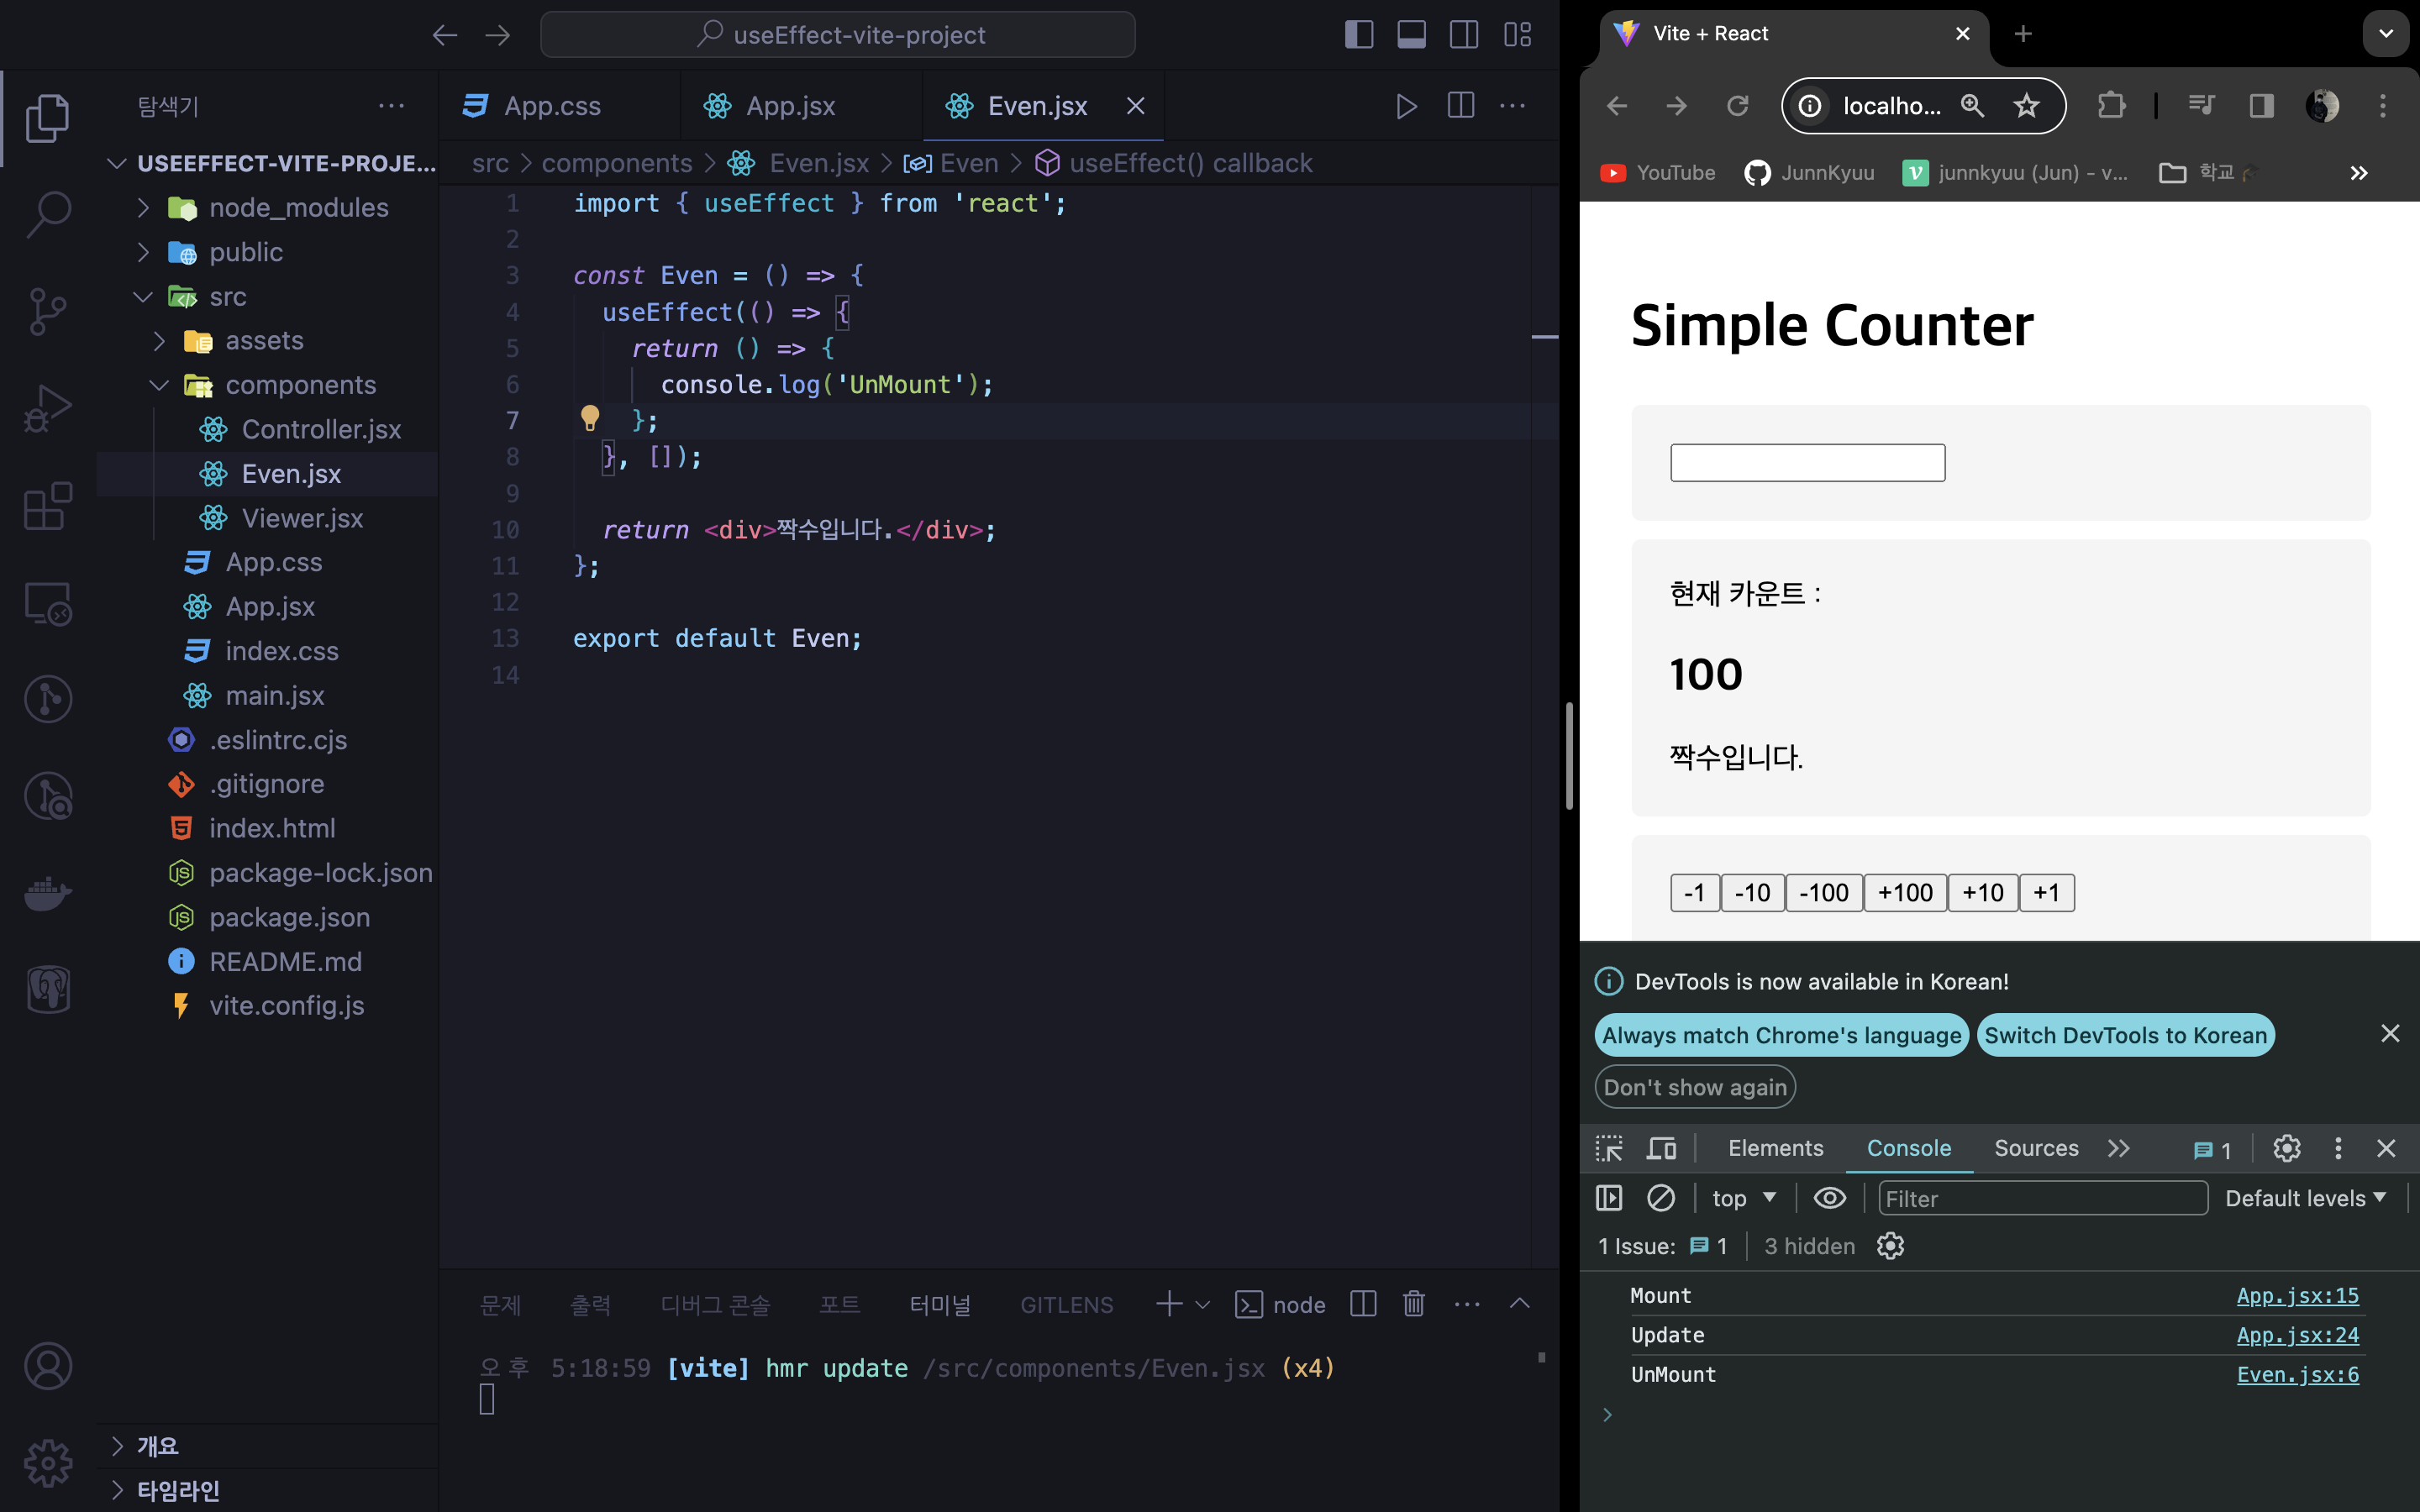This screenshot has height=1512, width=2420.
Task: Toggle live expression eye icon
Action: (1829, 1198)
